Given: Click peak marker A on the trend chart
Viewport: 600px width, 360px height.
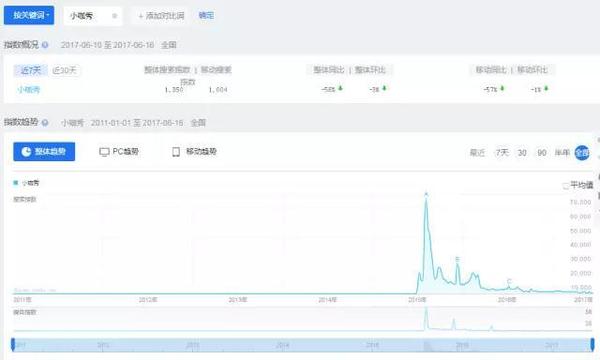Looking at the screenshot, I should click(x=426, y=195).
